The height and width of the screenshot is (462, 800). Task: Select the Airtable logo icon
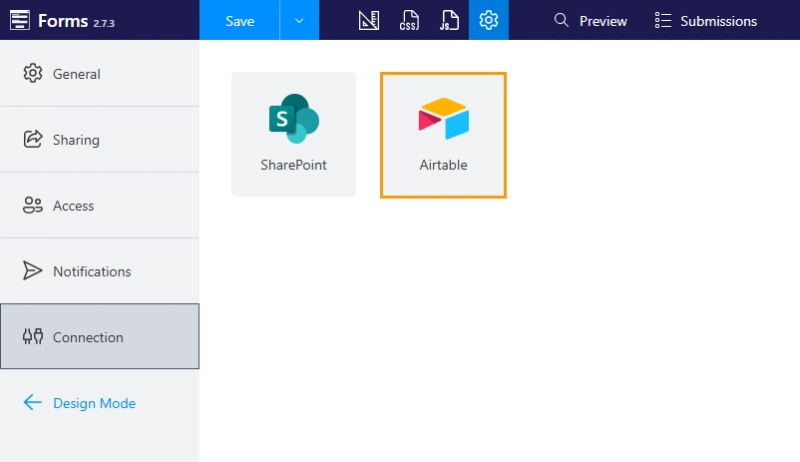tap(443, 119)
